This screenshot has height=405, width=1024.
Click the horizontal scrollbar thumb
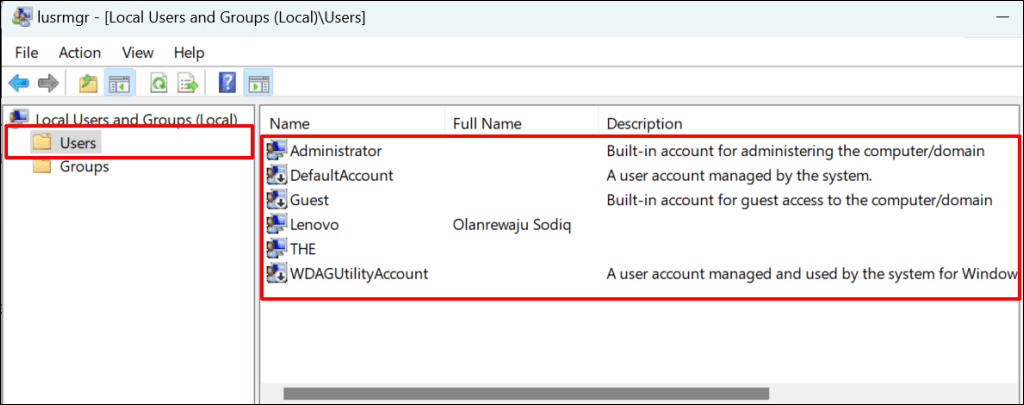pyautogui.click(x=525, y=394)
